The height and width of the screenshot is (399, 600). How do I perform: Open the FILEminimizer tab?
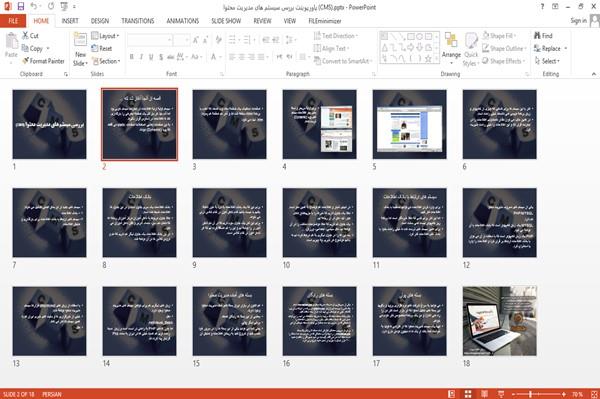(x=325, y=21)
